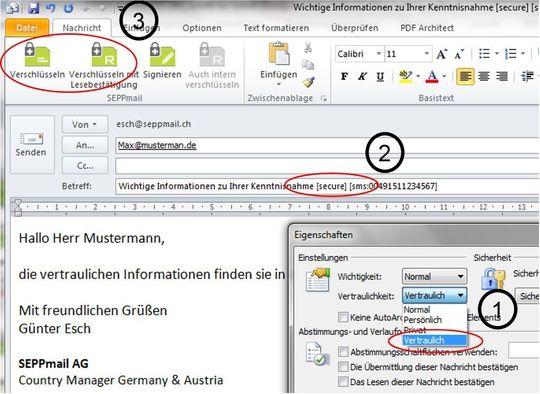Image resolution: width=540 pixels, height=394 pixels.
Task: Center the text alignment
Action: (x=484, y=76)
